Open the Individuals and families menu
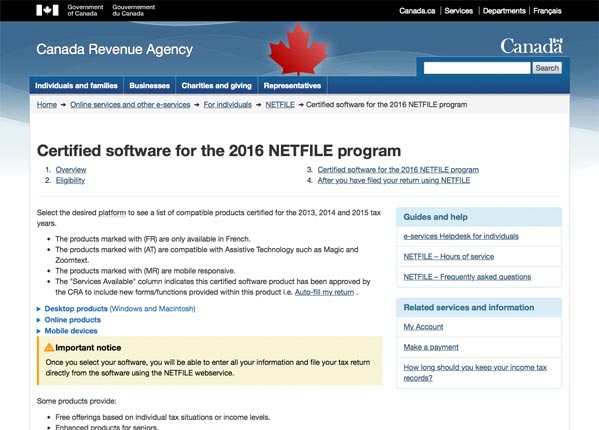The width and height of the screenshot is (599, 430). point(76,86)
